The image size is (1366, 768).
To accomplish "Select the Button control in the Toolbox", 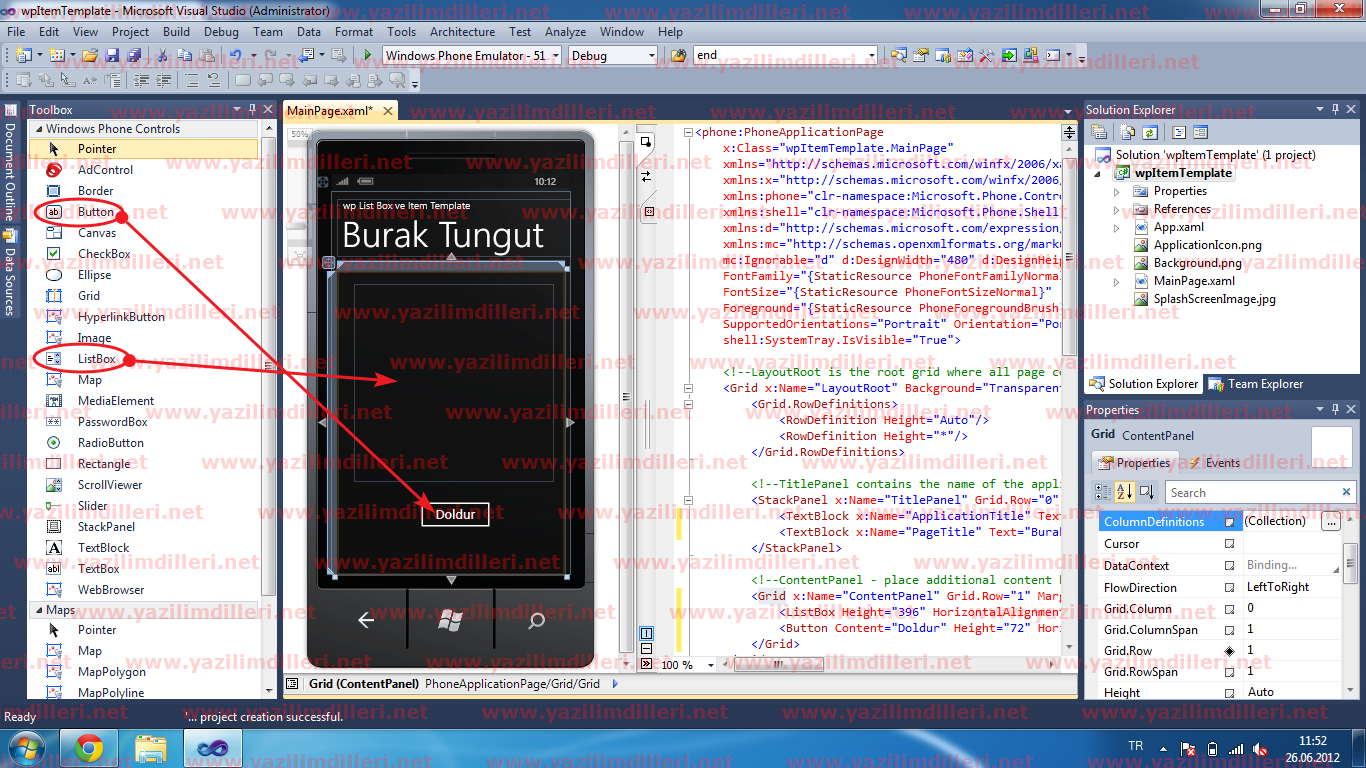I will (94, 211).
